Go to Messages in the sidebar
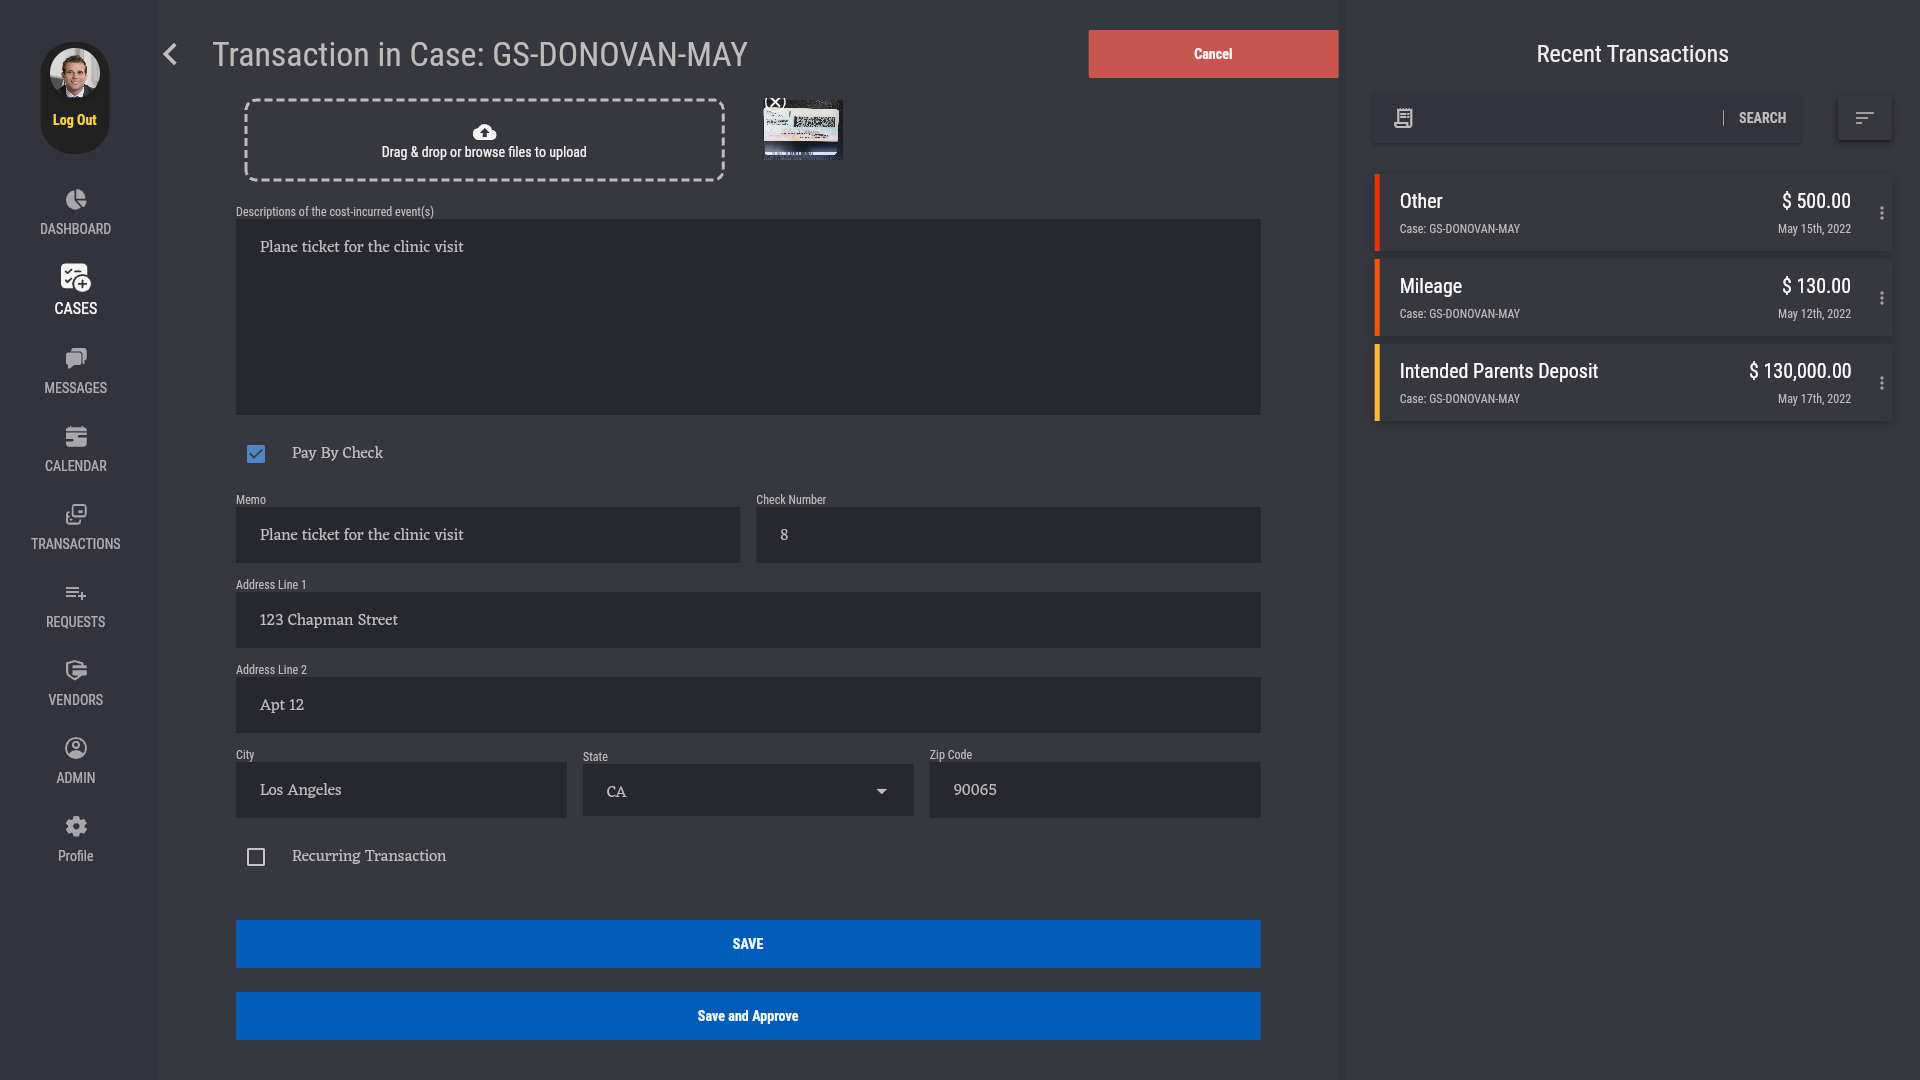 pos(76,371)
